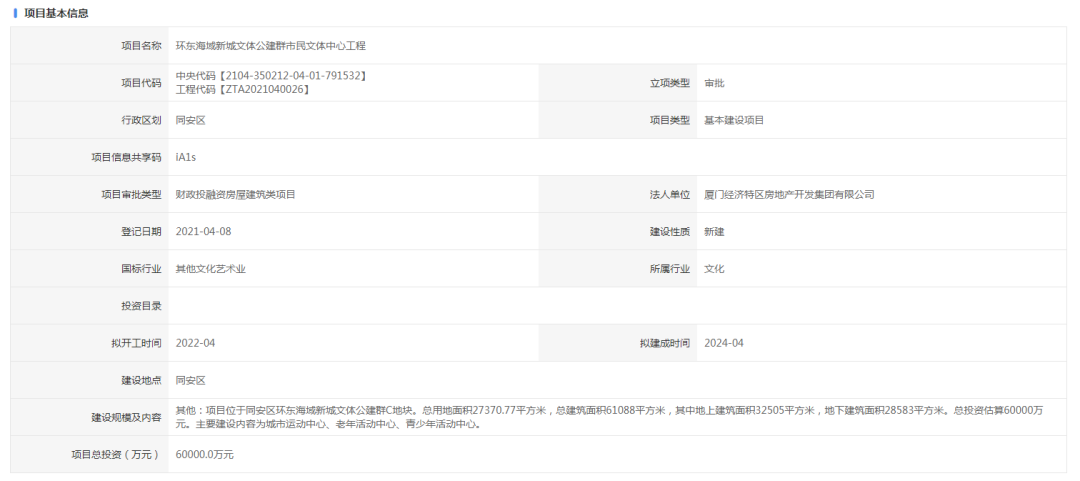Viewport: 1080px width, 481px height.
Task: Select the 项目类型 label
Action: coord(669,120)
